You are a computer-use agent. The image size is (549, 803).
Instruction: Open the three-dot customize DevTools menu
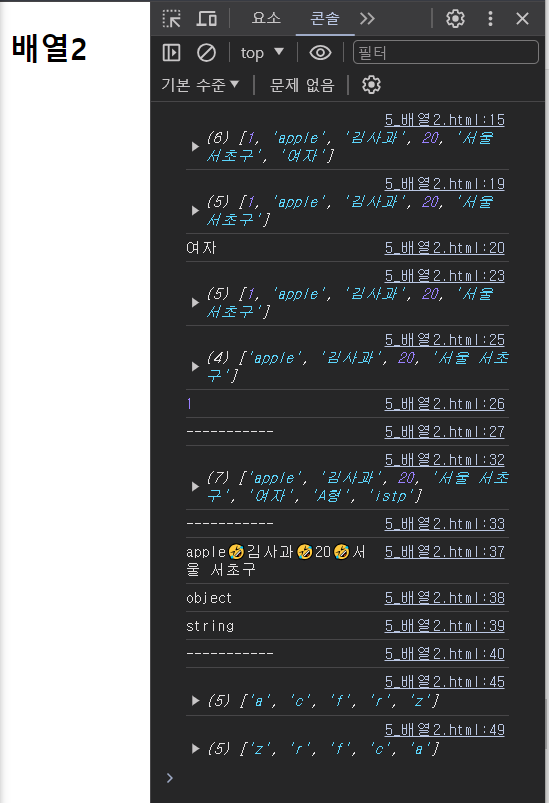[x=490, y=19]
